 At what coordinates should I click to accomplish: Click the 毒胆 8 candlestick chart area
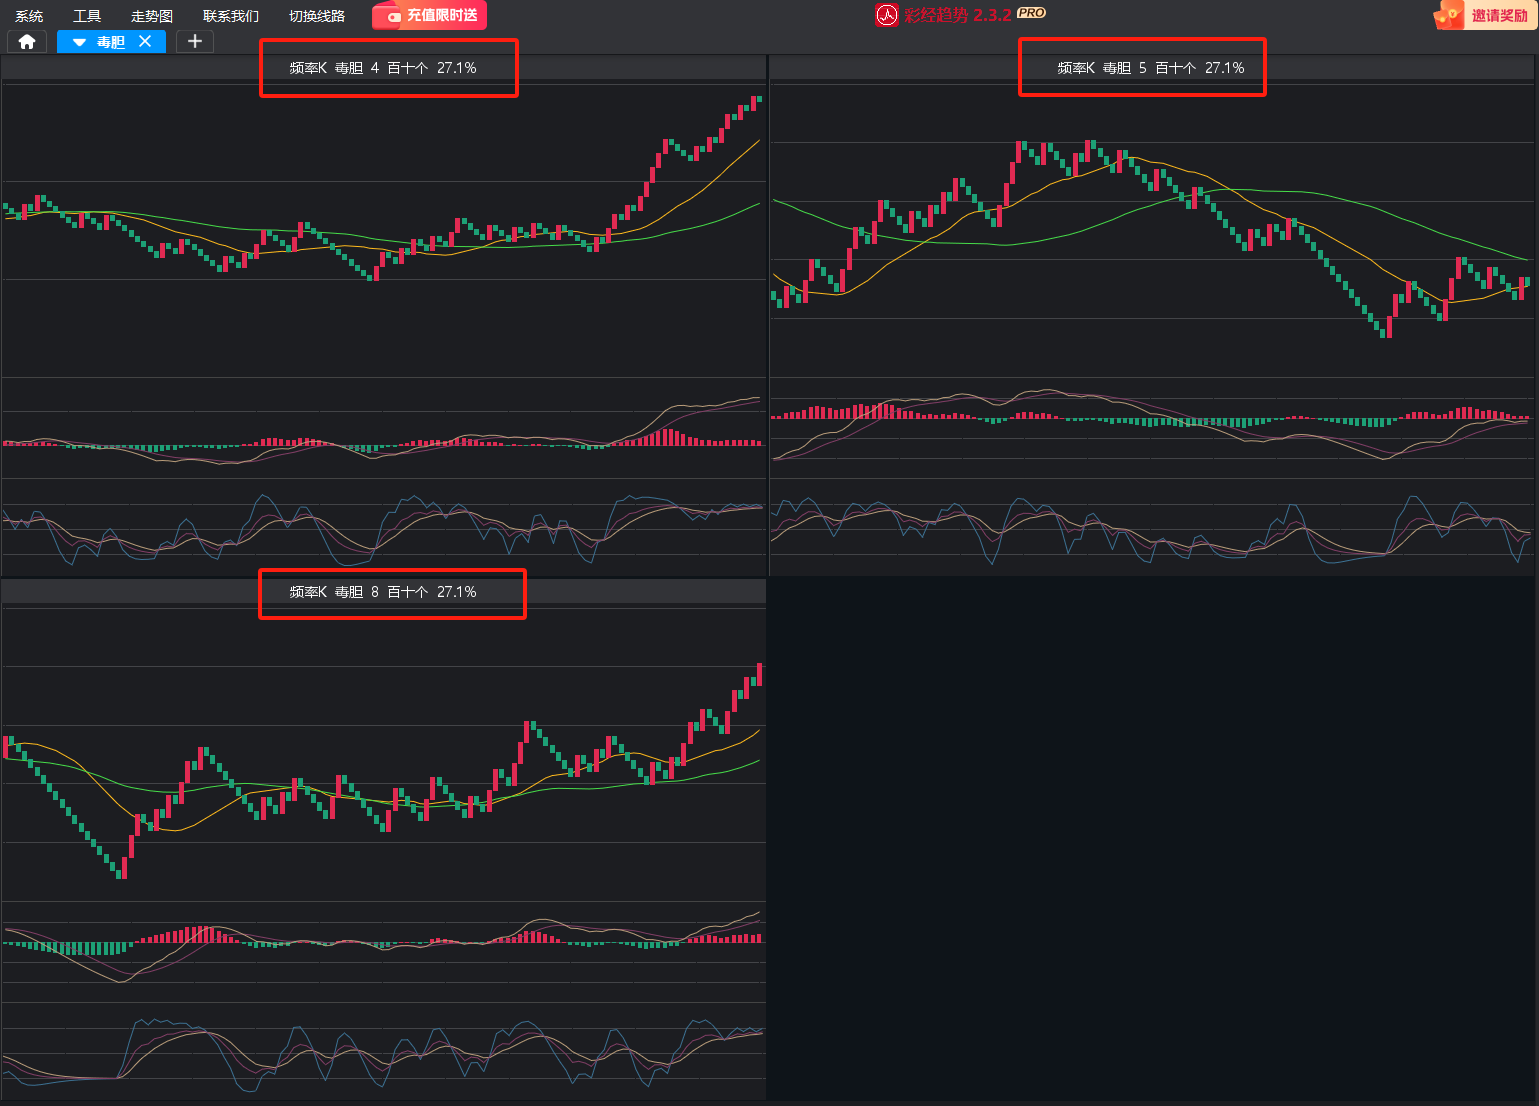[383, 752]
